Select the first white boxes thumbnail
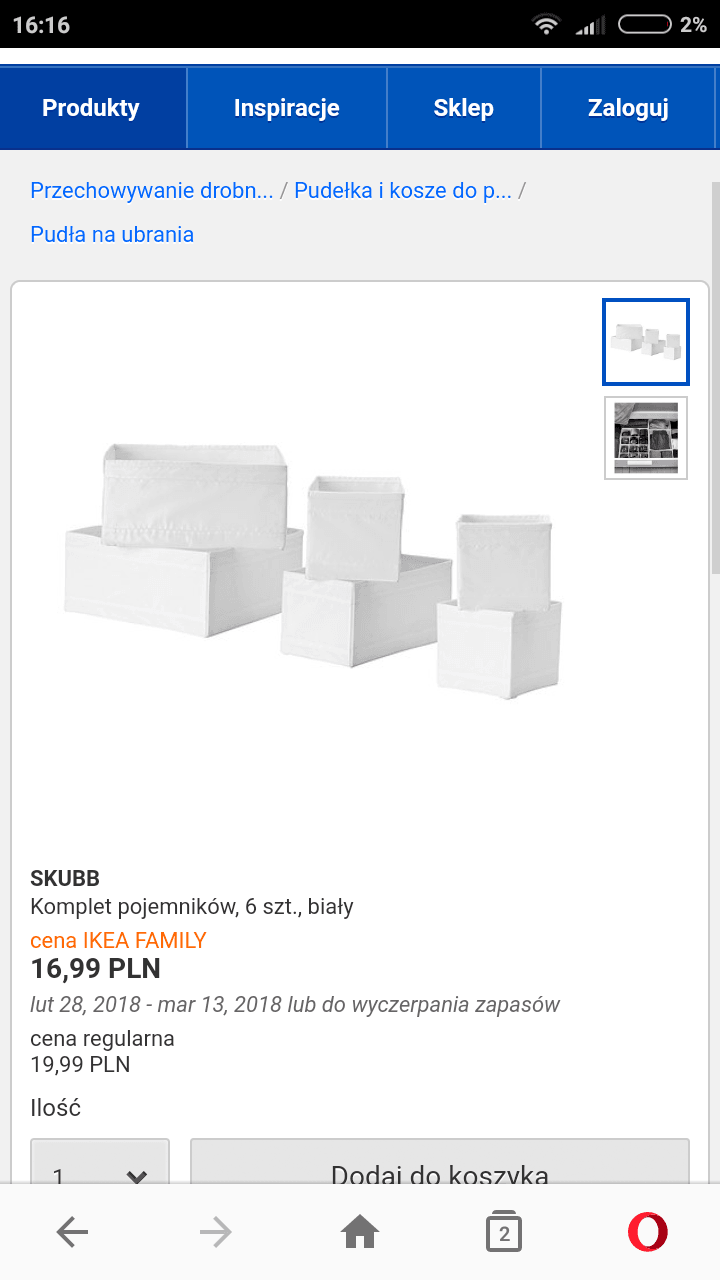720x1280 pixels. pos(646,342)
